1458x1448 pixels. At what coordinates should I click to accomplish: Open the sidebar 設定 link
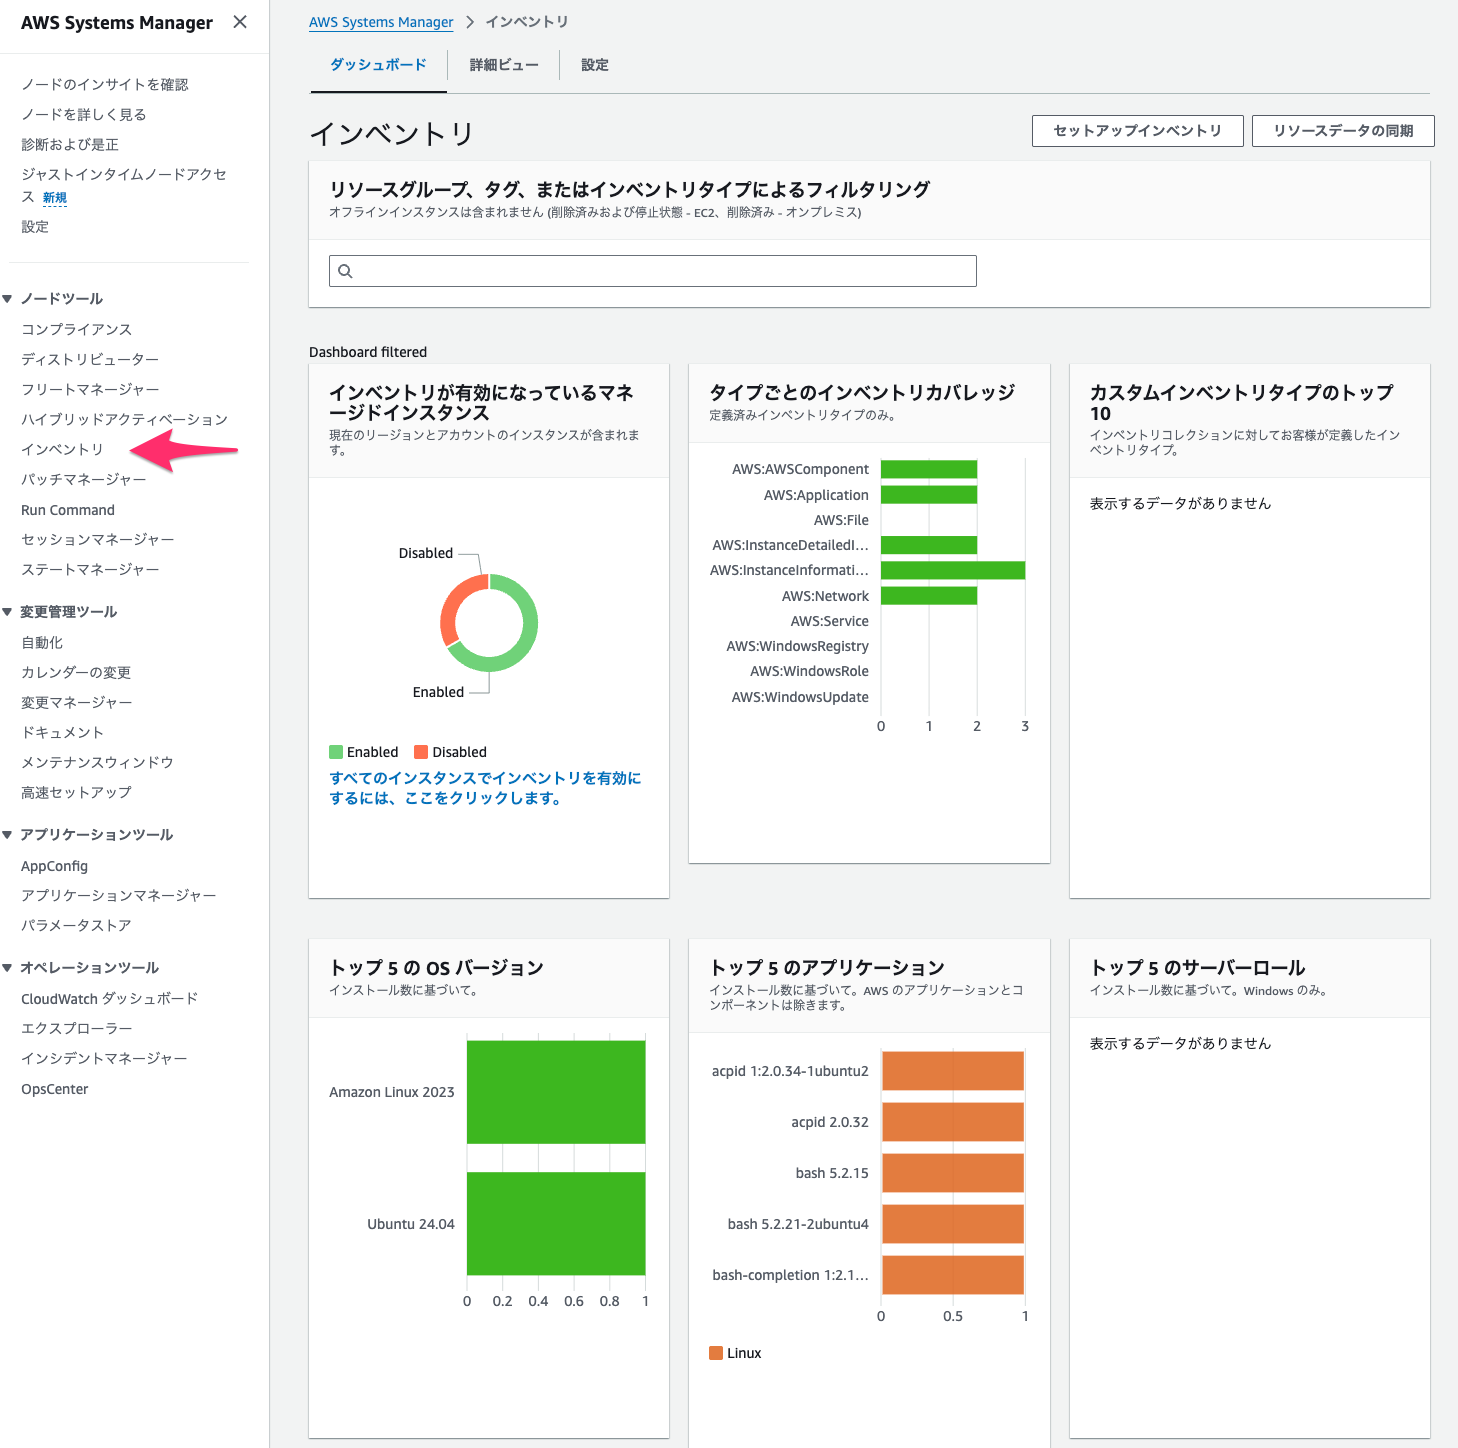click(x=35, y=227)
